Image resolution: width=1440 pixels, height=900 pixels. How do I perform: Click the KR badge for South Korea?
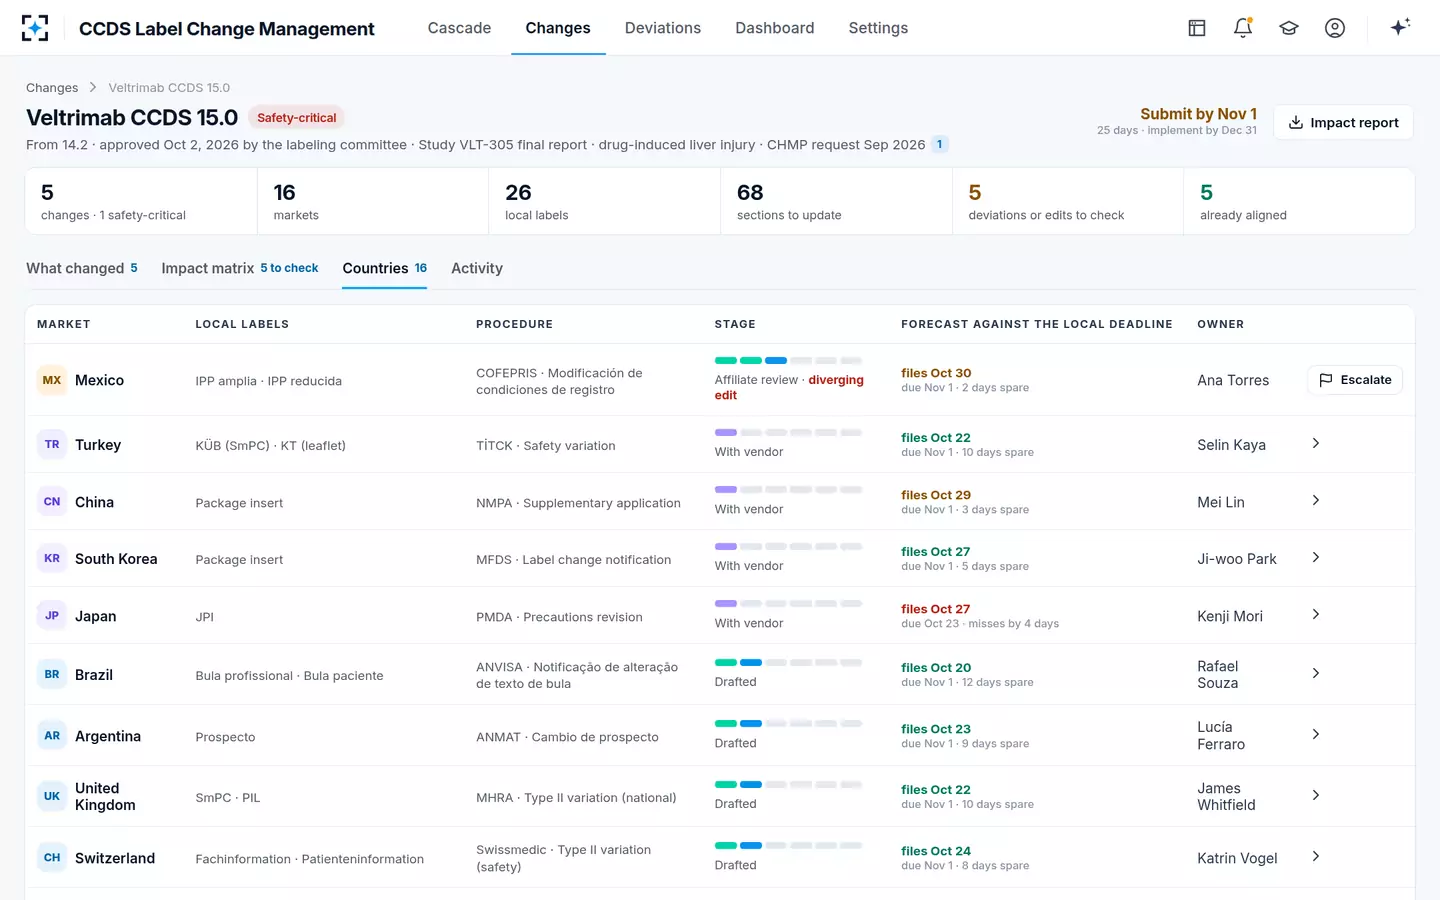[x=52, y=558]
